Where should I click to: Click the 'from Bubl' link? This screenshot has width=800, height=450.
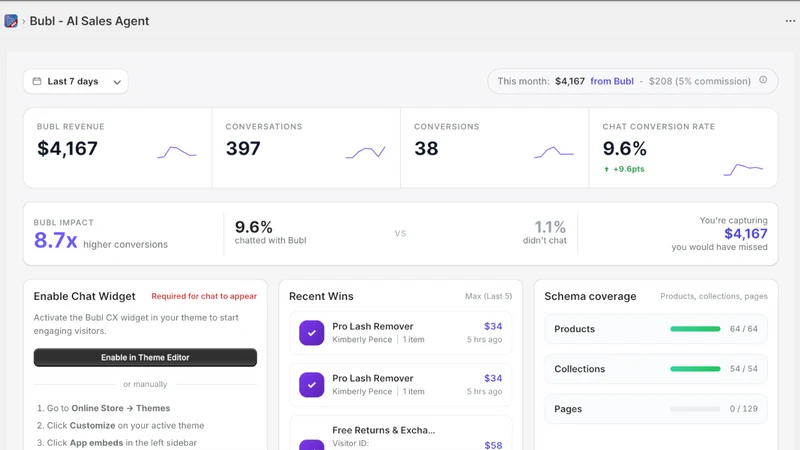[x=612, y=81]
